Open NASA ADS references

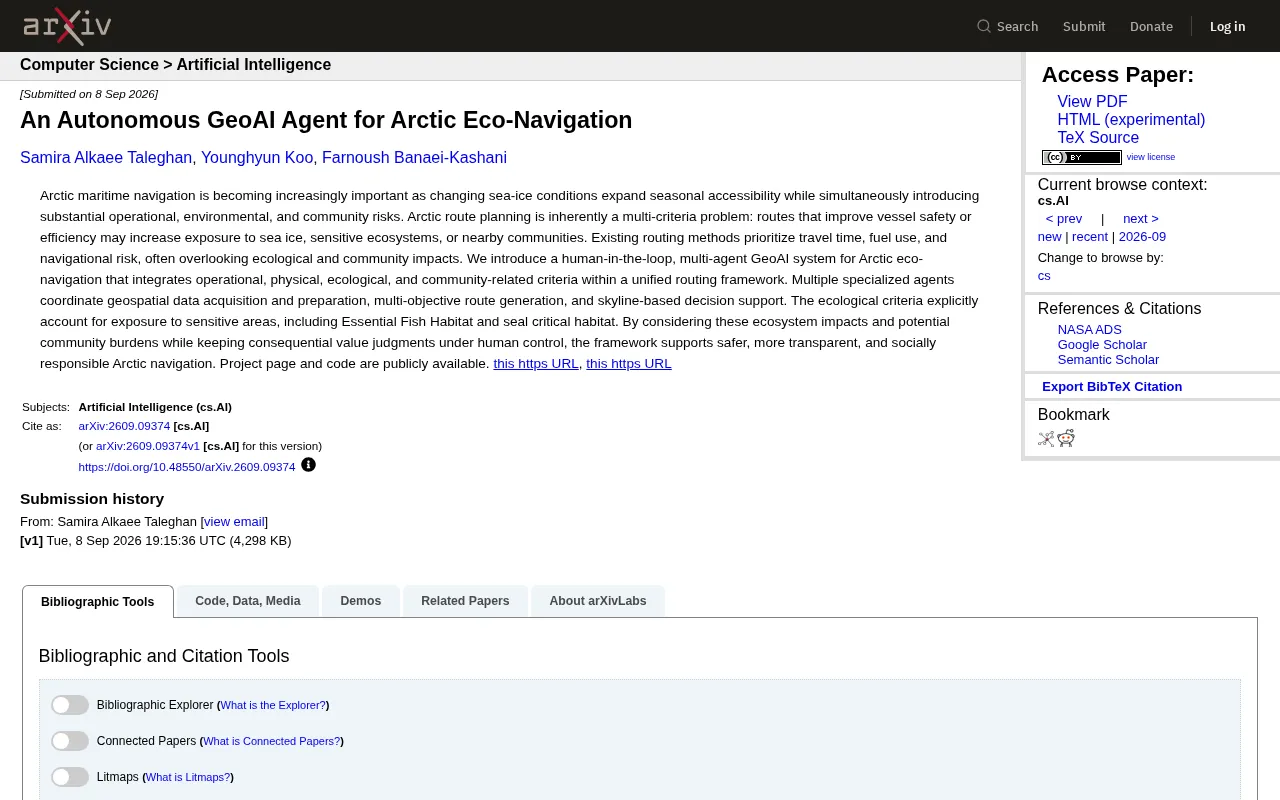[x=1090, y=330]
